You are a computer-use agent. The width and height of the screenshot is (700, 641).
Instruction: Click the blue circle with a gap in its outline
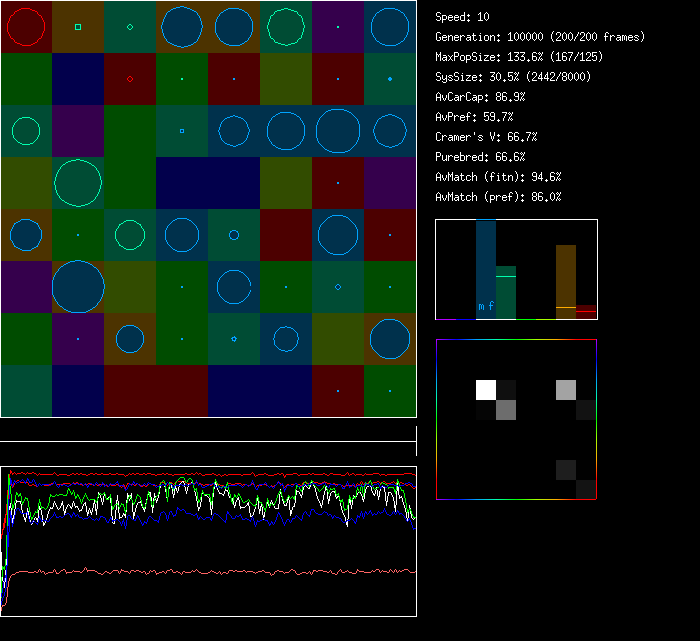[234, 287]
